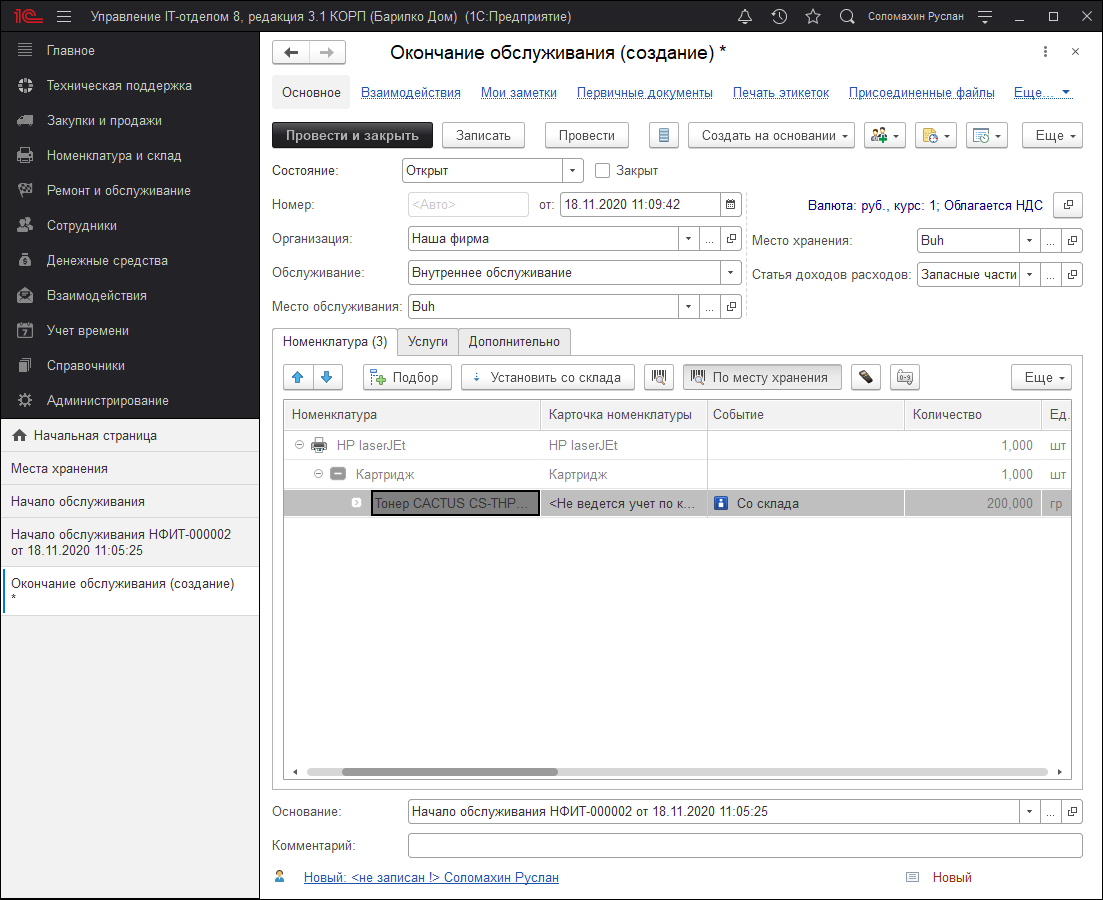Open the history clock icon
This screenshot has height=900, width=1103.
coord(779,17)
